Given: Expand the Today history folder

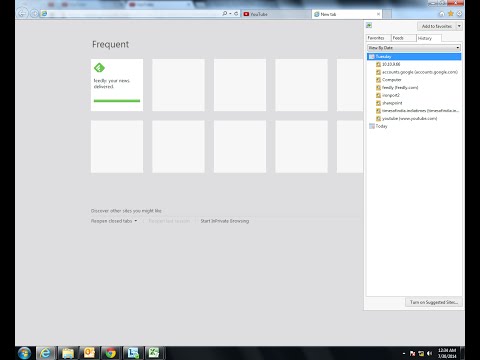Looking at the screenshot, I should click(x=381, y=126).
